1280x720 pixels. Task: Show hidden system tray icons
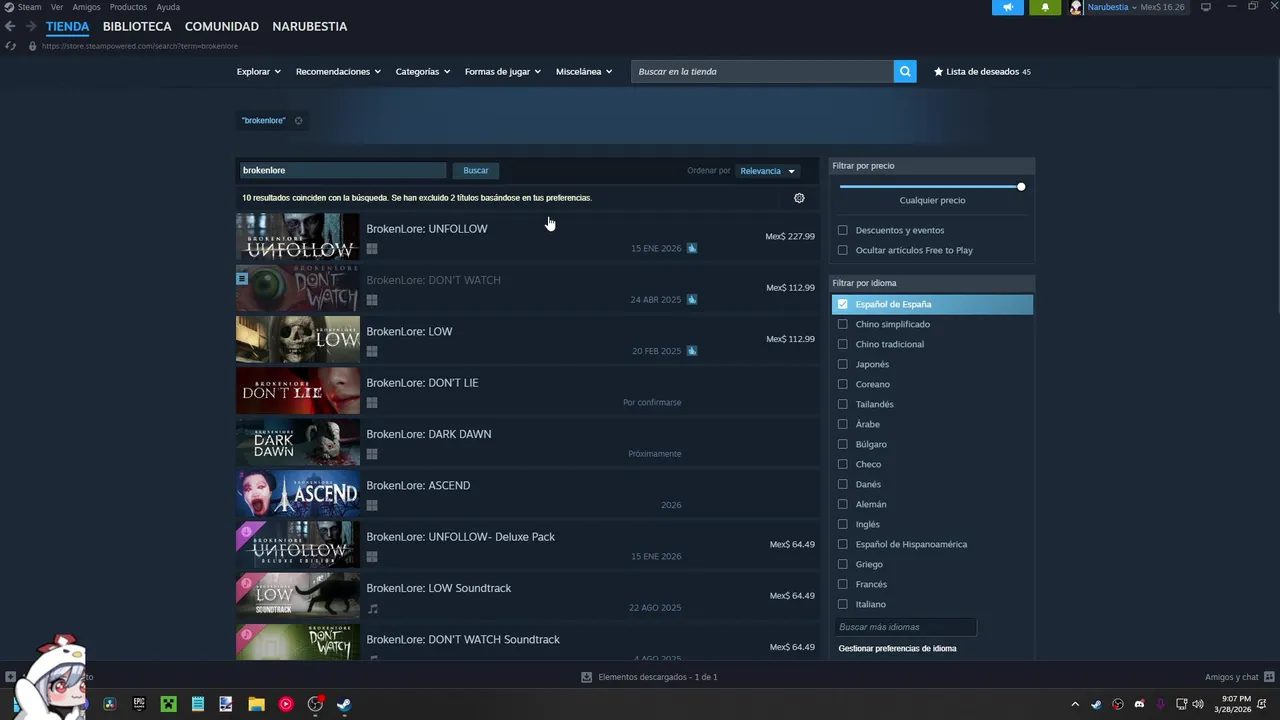(x=1075, y=704)
